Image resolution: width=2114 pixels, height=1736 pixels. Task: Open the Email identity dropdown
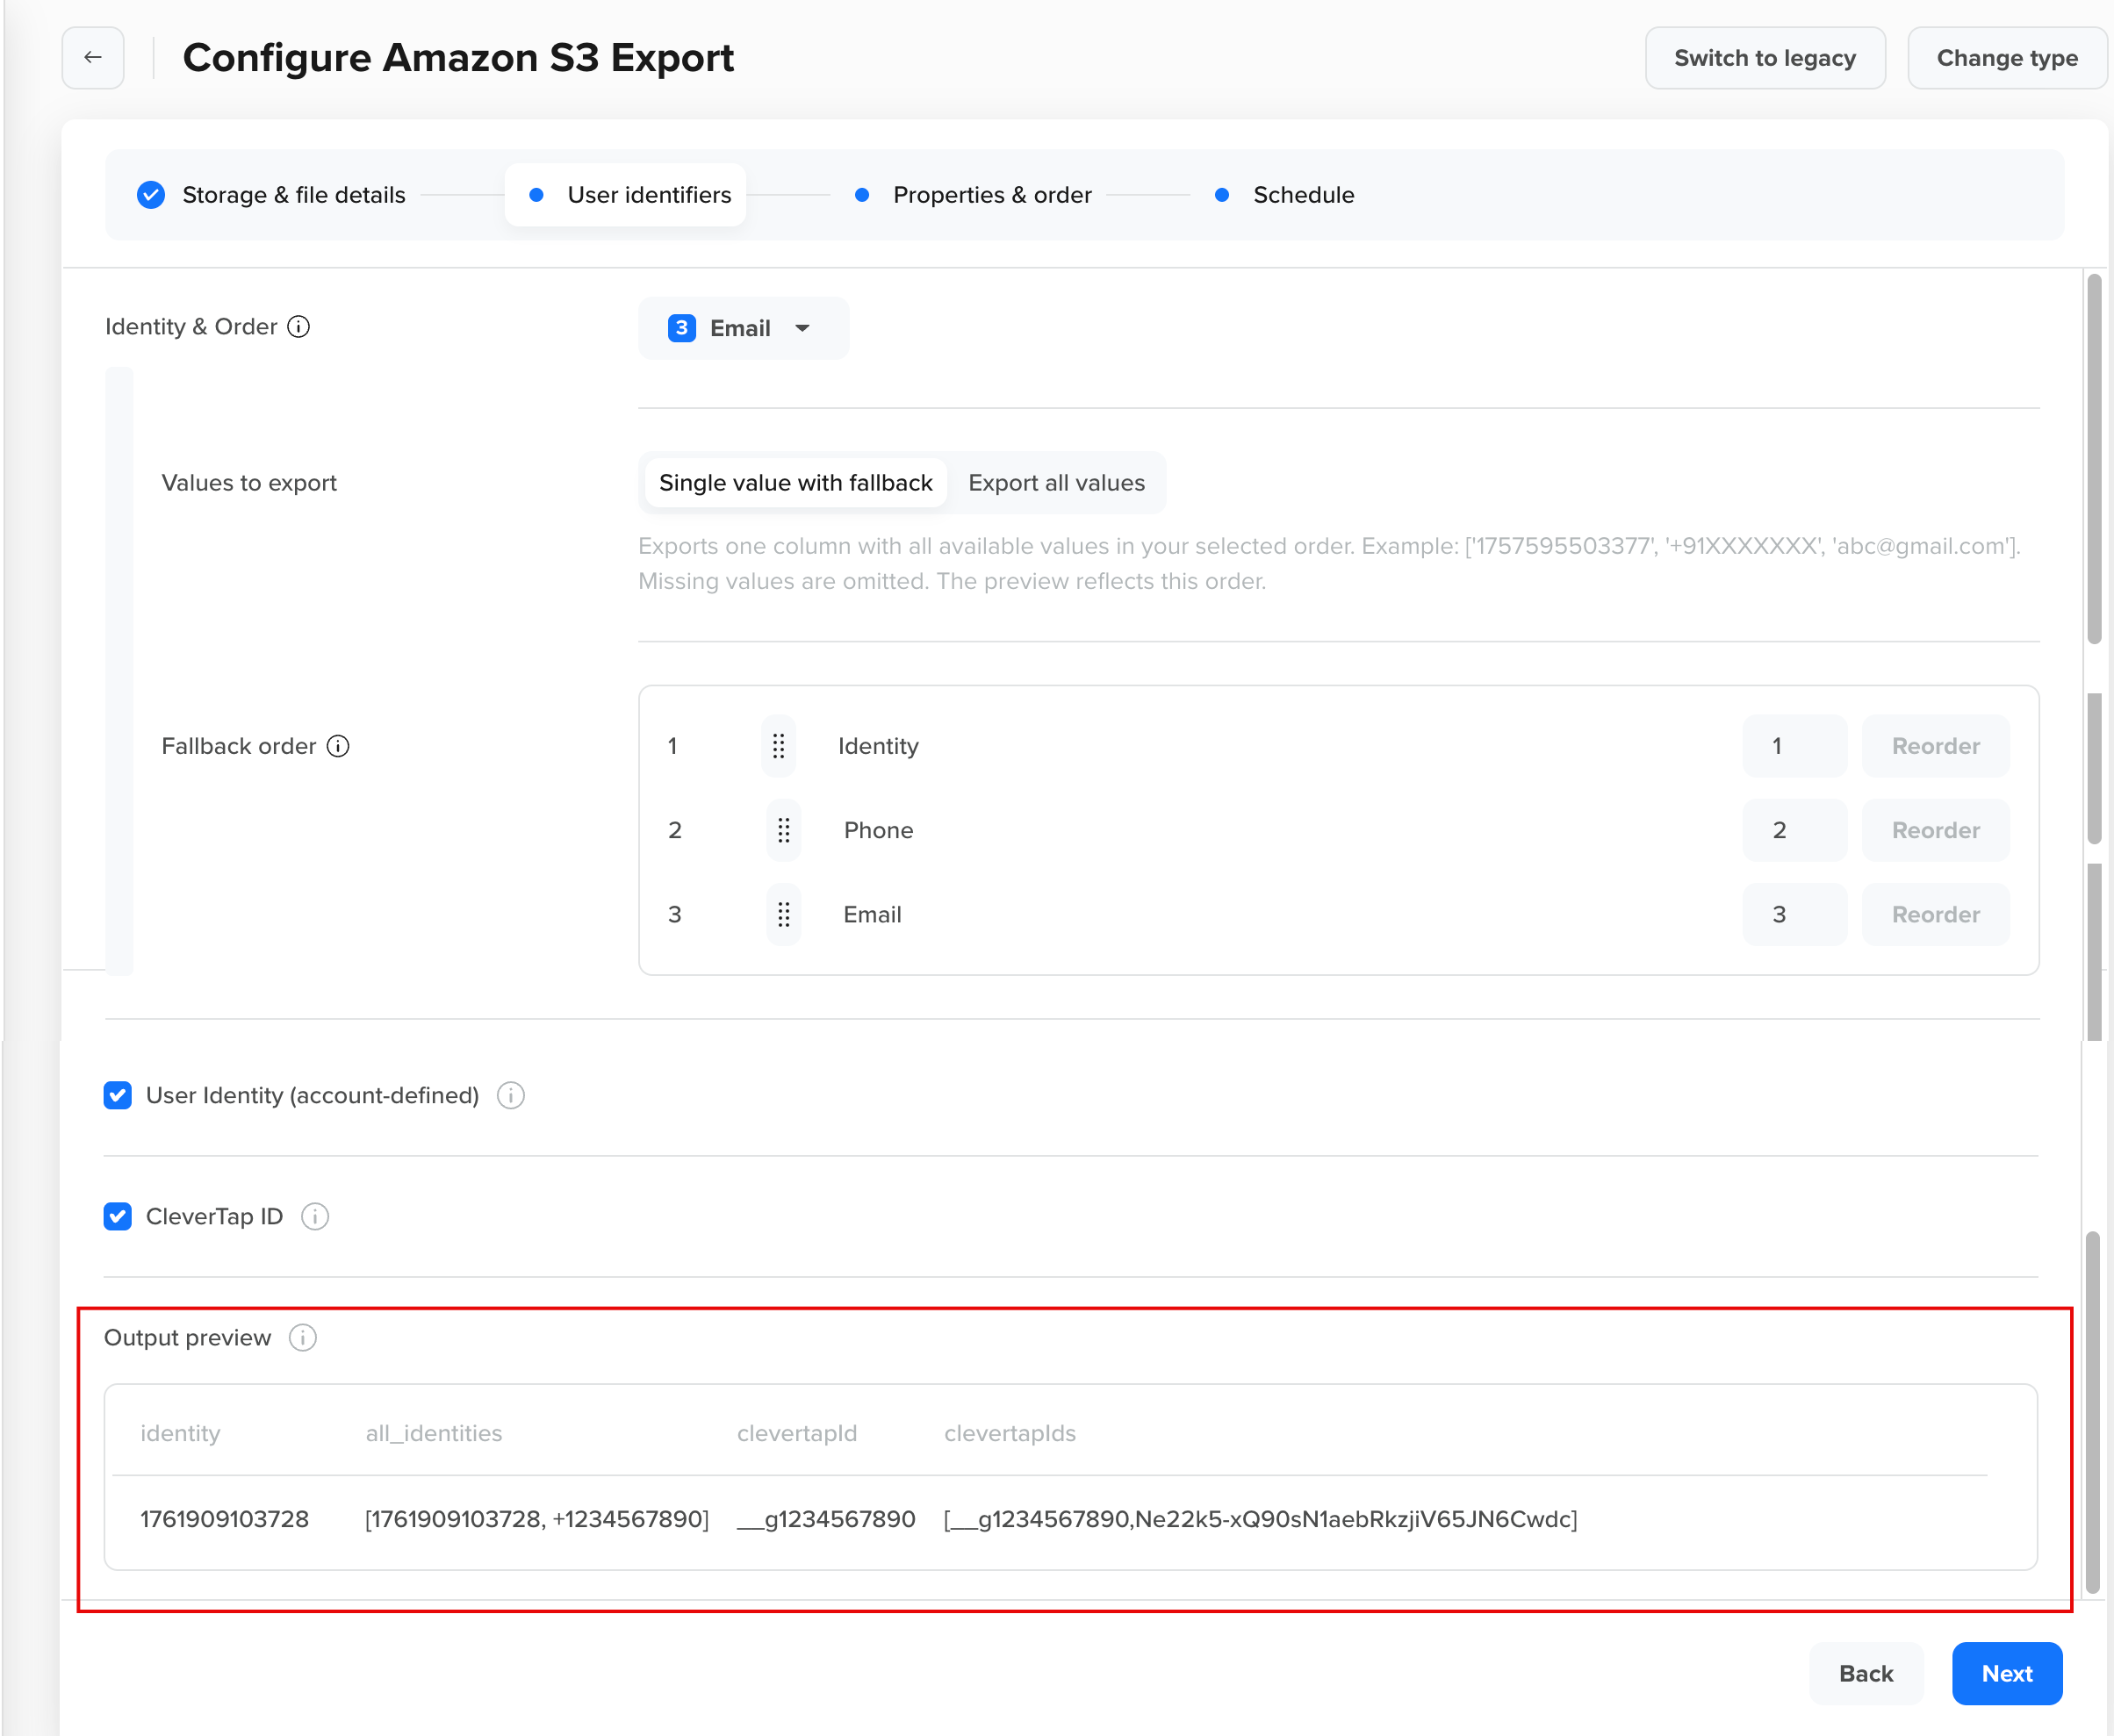click(743, 328)
